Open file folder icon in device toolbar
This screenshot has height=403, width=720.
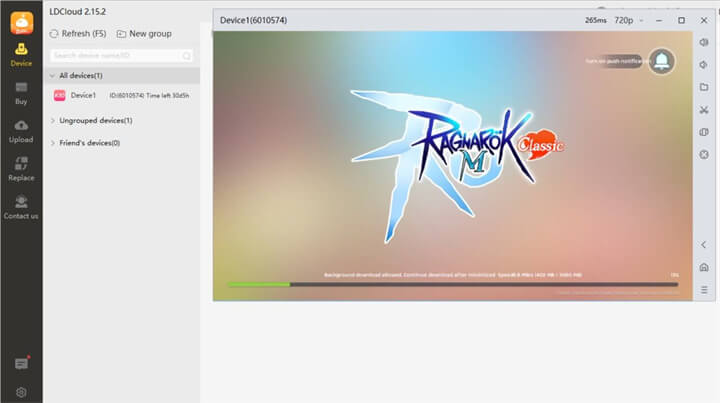pyautogui.click(x=704, y=87)
